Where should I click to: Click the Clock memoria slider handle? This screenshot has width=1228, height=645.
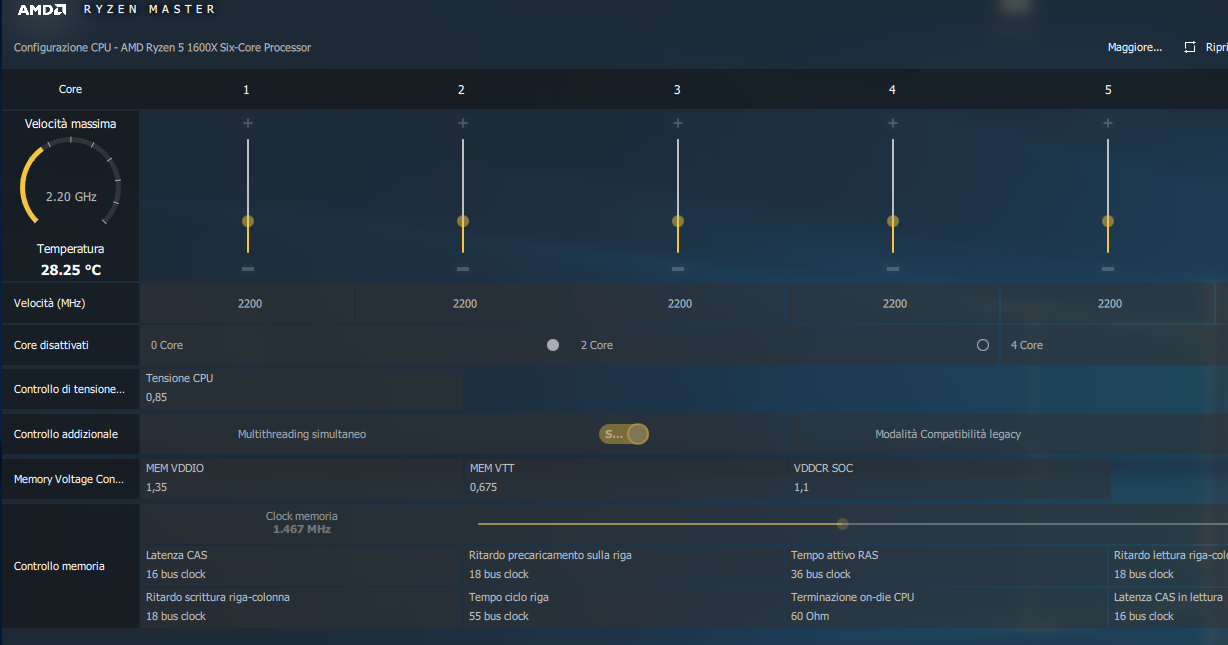pyautogui.click(x=842, y=524)
